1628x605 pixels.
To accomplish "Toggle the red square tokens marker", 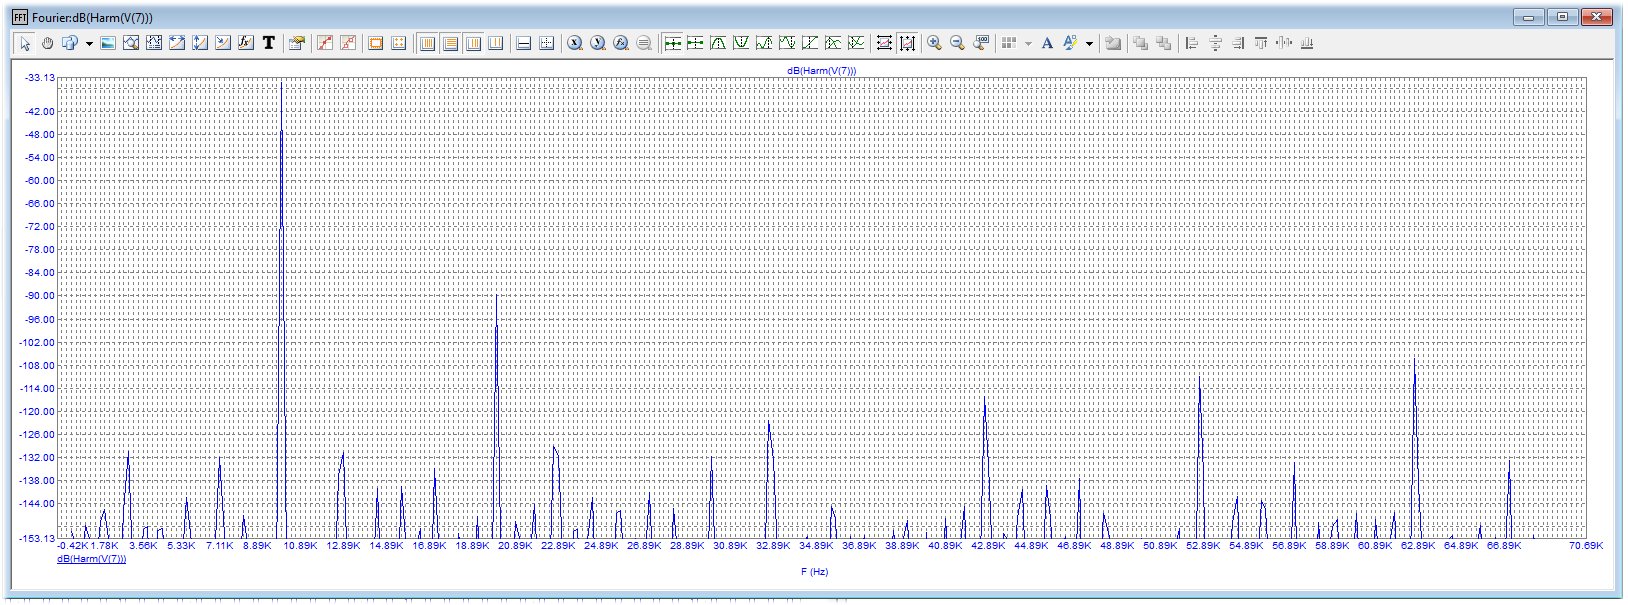I will click(x=348, y=43).
